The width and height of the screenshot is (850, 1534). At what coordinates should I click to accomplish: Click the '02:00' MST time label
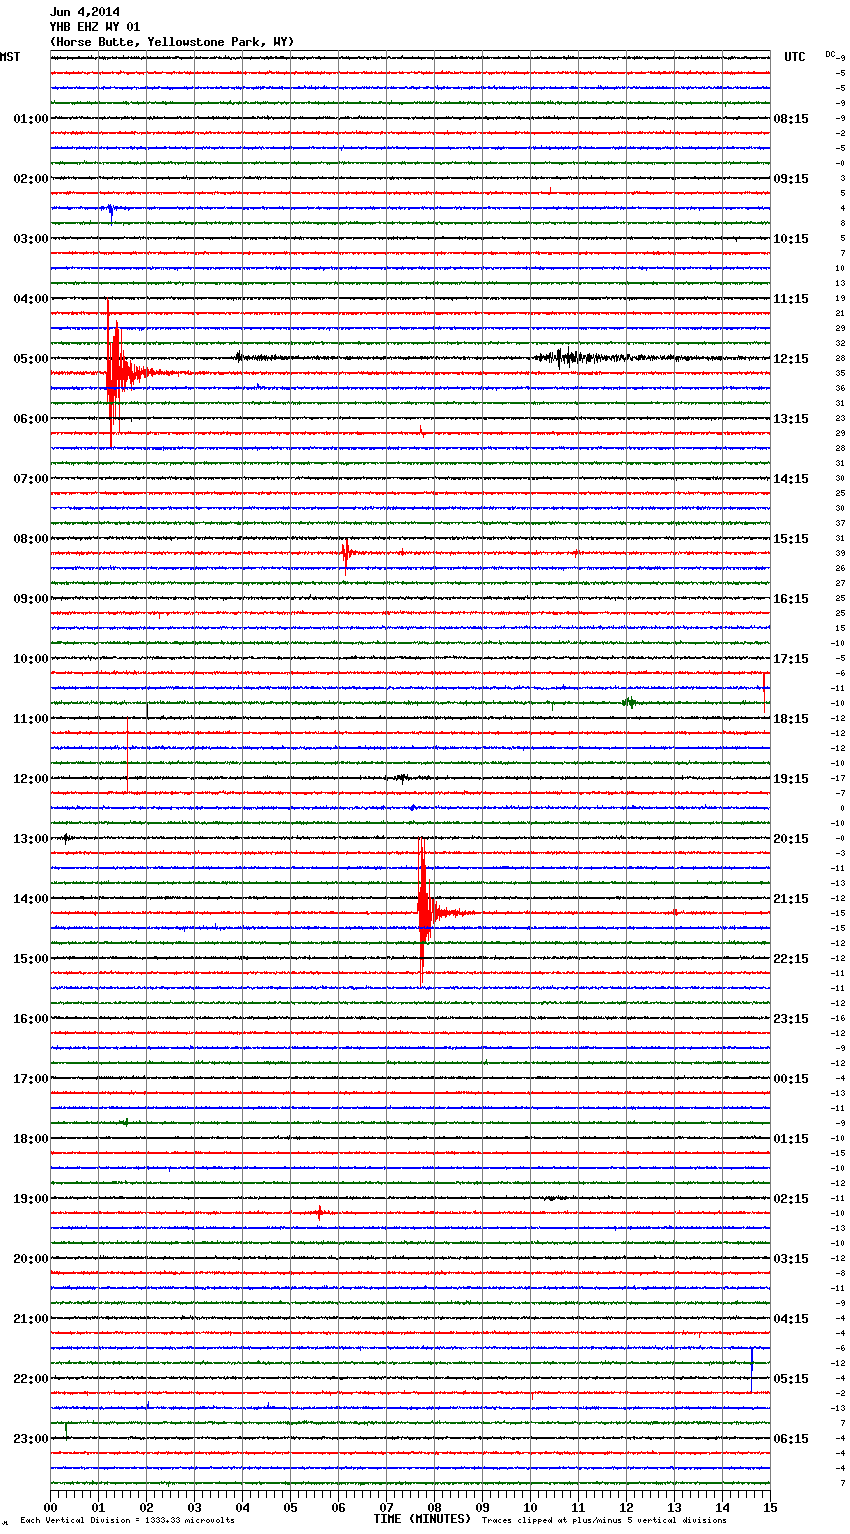pos(30,179)
